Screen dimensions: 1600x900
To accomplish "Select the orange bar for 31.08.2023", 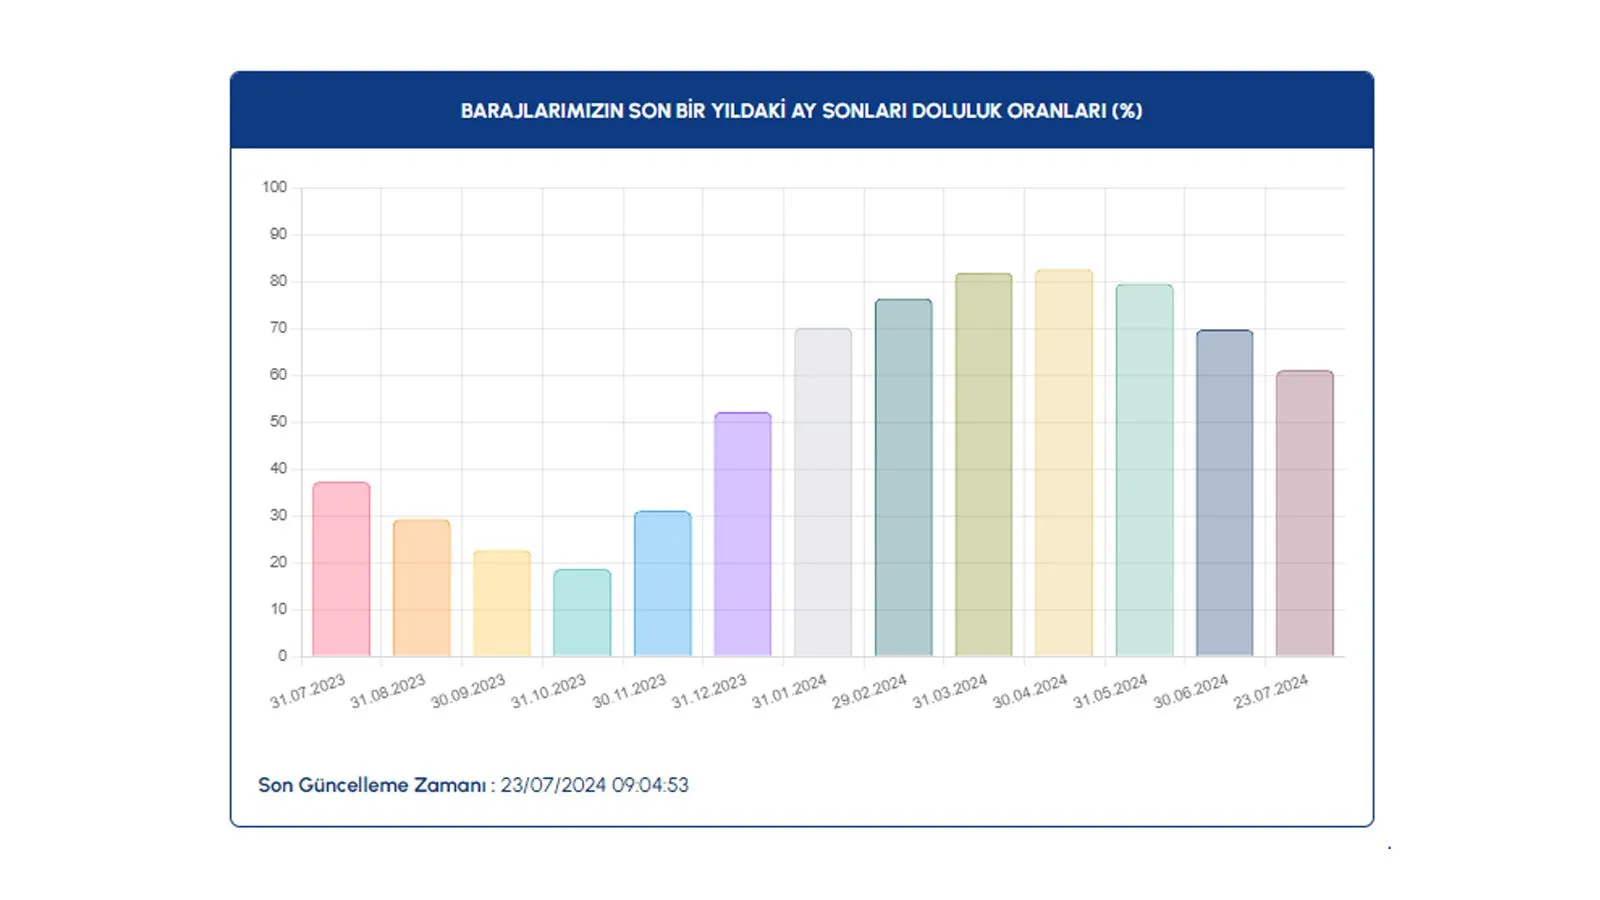I will [x=421, y=588].
